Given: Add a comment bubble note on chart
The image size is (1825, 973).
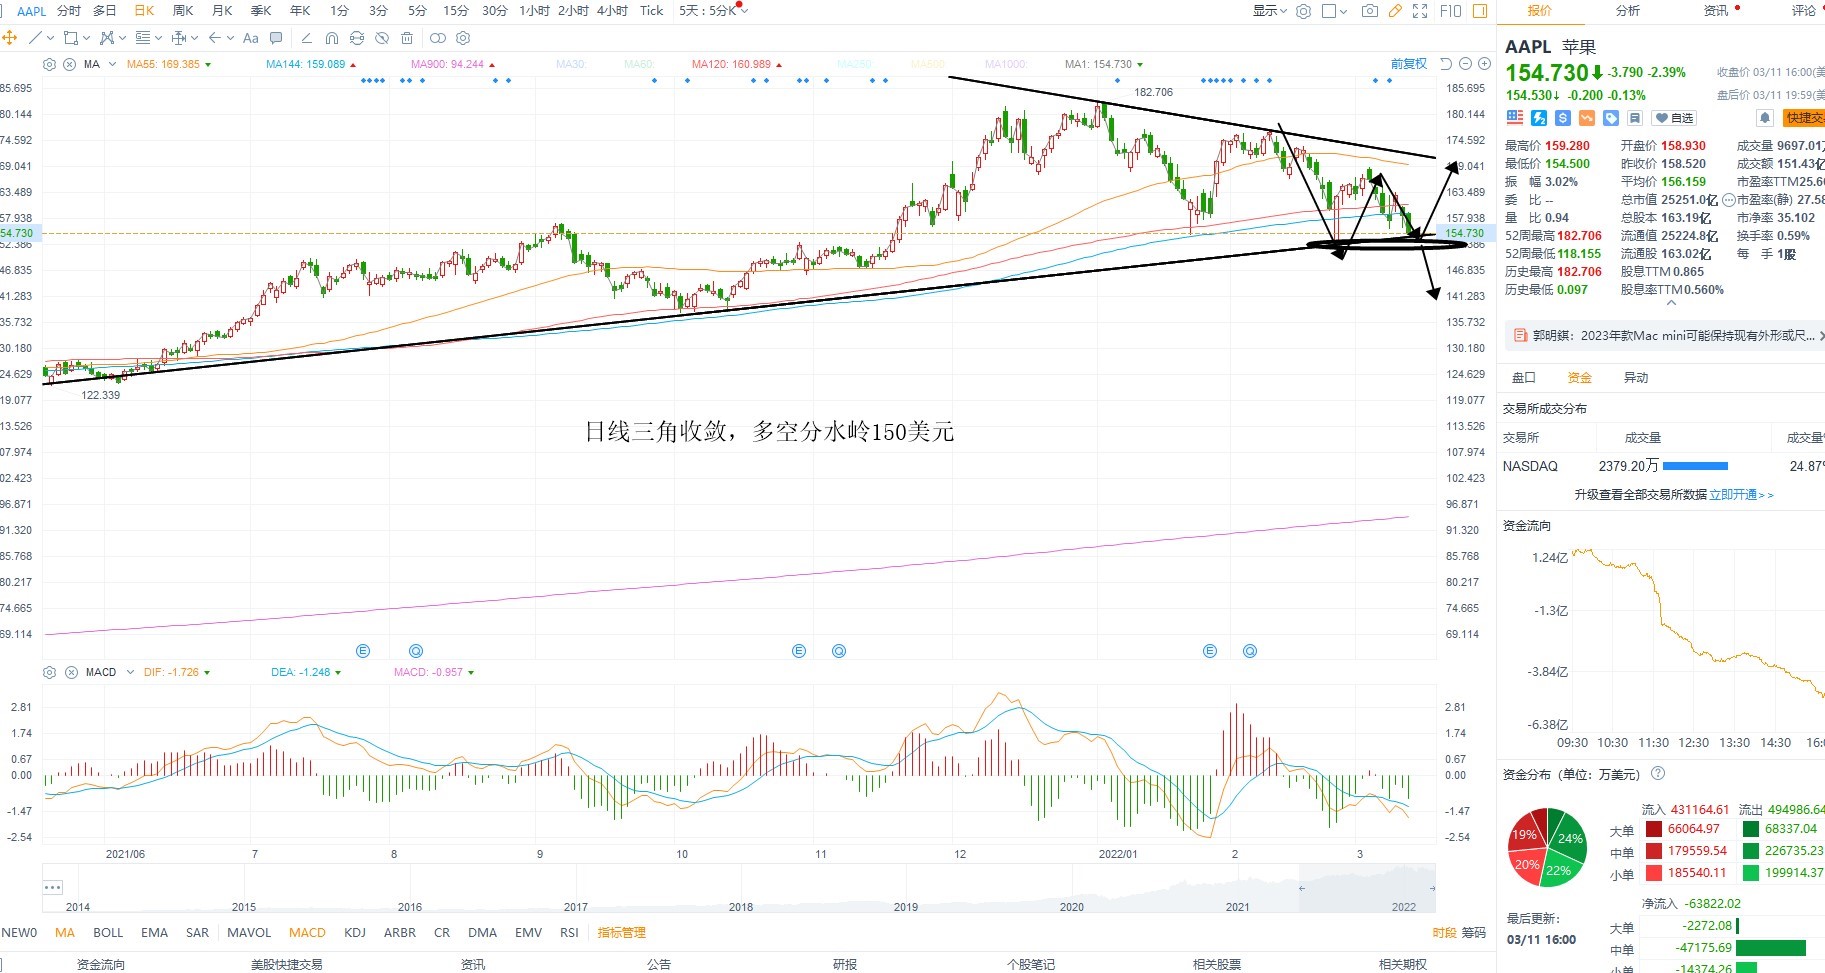Looking at the screenshot, I should pyautogui.click(x=276, y=38).
